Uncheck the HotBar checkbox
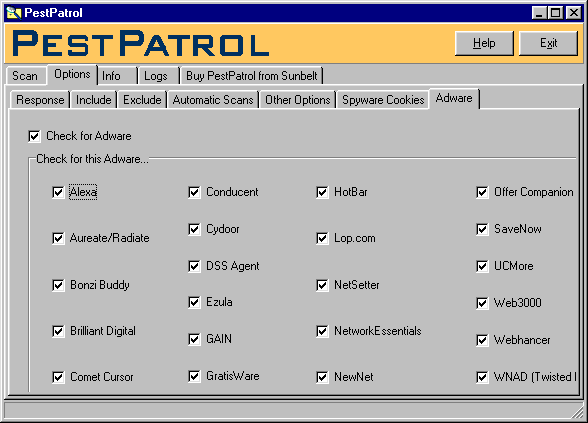588x423 pixels. [x=322, y=192]
